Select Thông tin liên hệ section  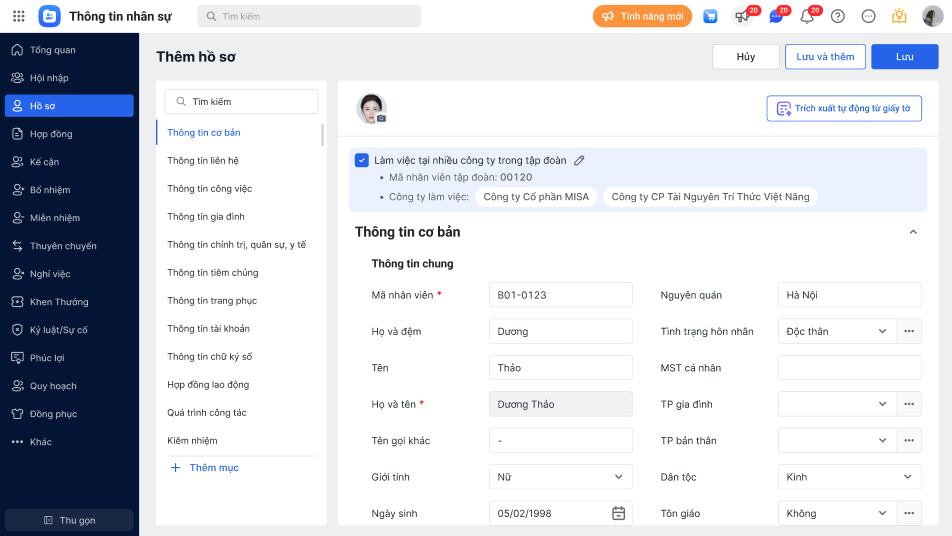tap(203, 161)
